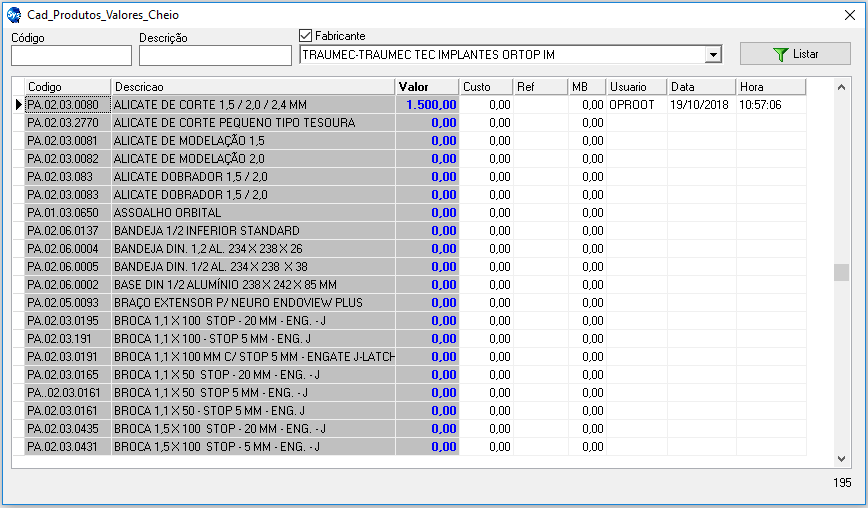Click the Usuario column header
868x508 pixels.
(x=637, y=87)
